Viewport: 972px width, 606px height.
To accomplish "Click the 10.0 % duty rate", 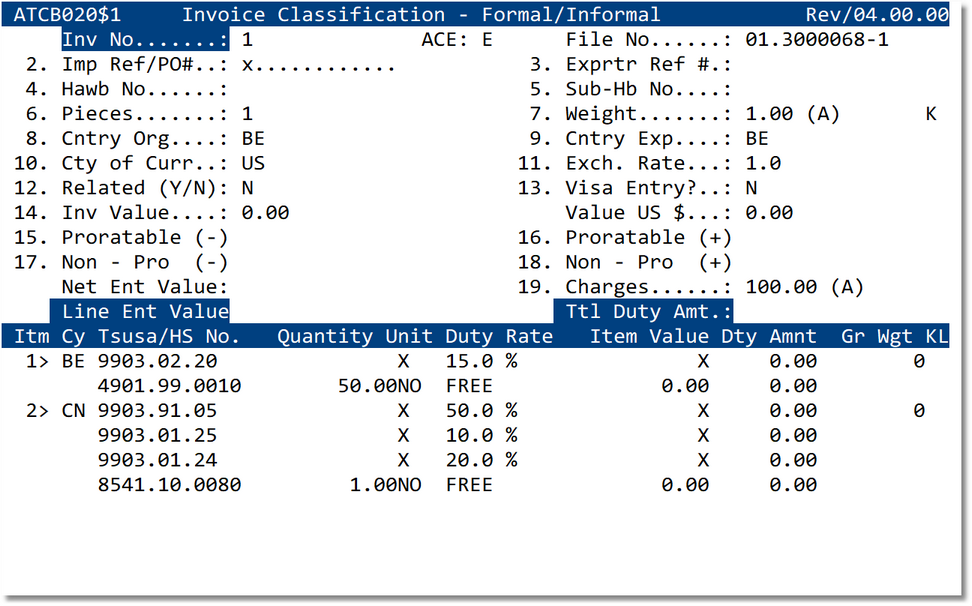I will (481, 436).
